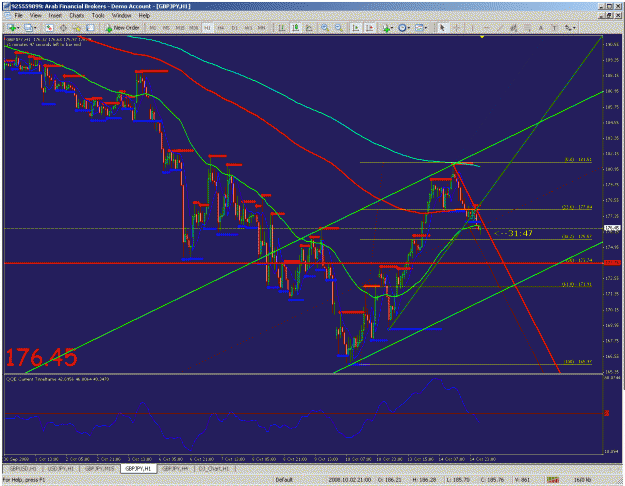Switch to the D1 timeframe

click(234, 28)
